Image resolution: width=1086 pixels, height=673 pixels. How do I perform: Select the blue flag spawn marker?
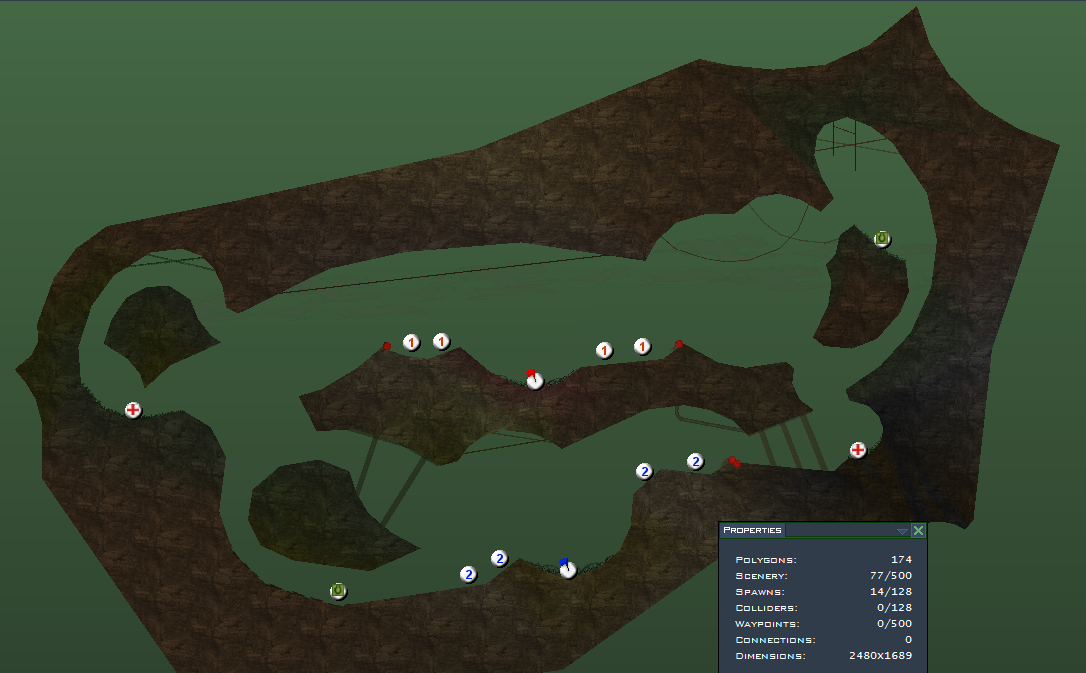(x=568, y=569)
